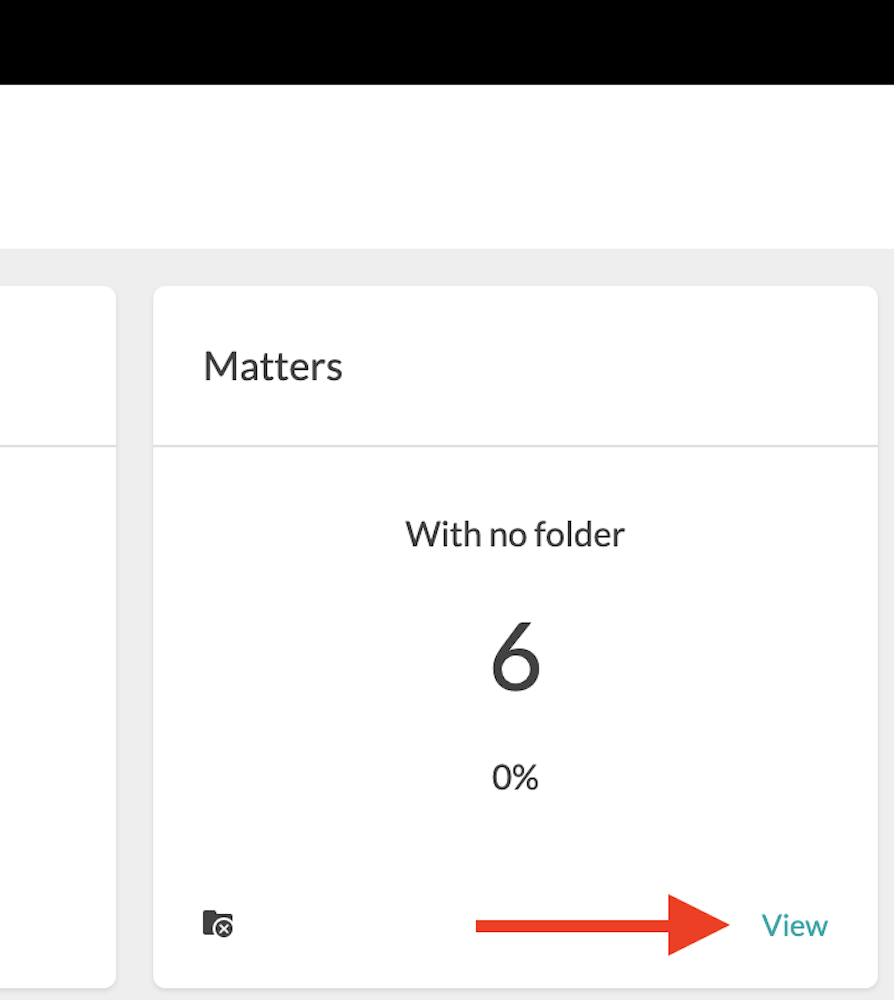
Task: Click the header area right of Matters title
Action: (610, 366)
